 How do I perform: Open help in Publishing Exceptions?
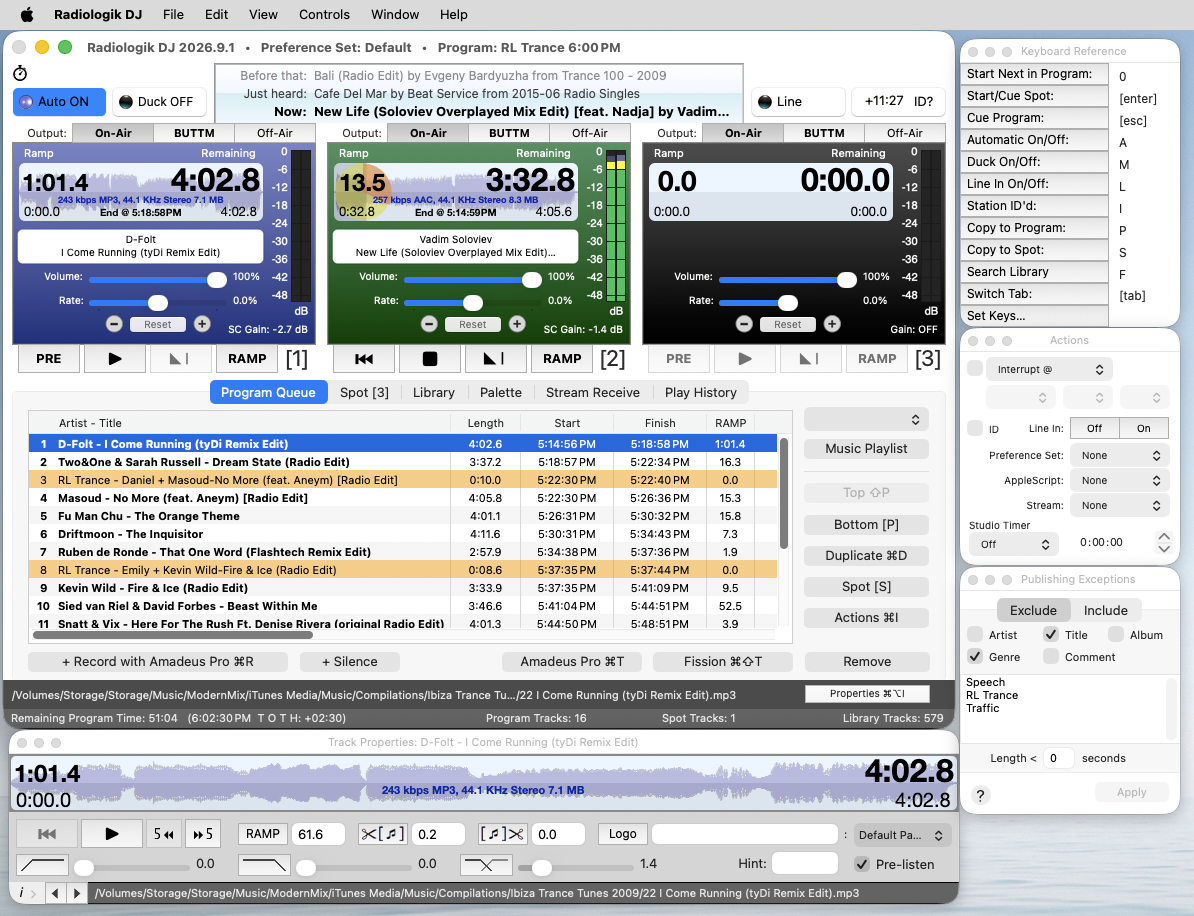[x=981, y=795]
